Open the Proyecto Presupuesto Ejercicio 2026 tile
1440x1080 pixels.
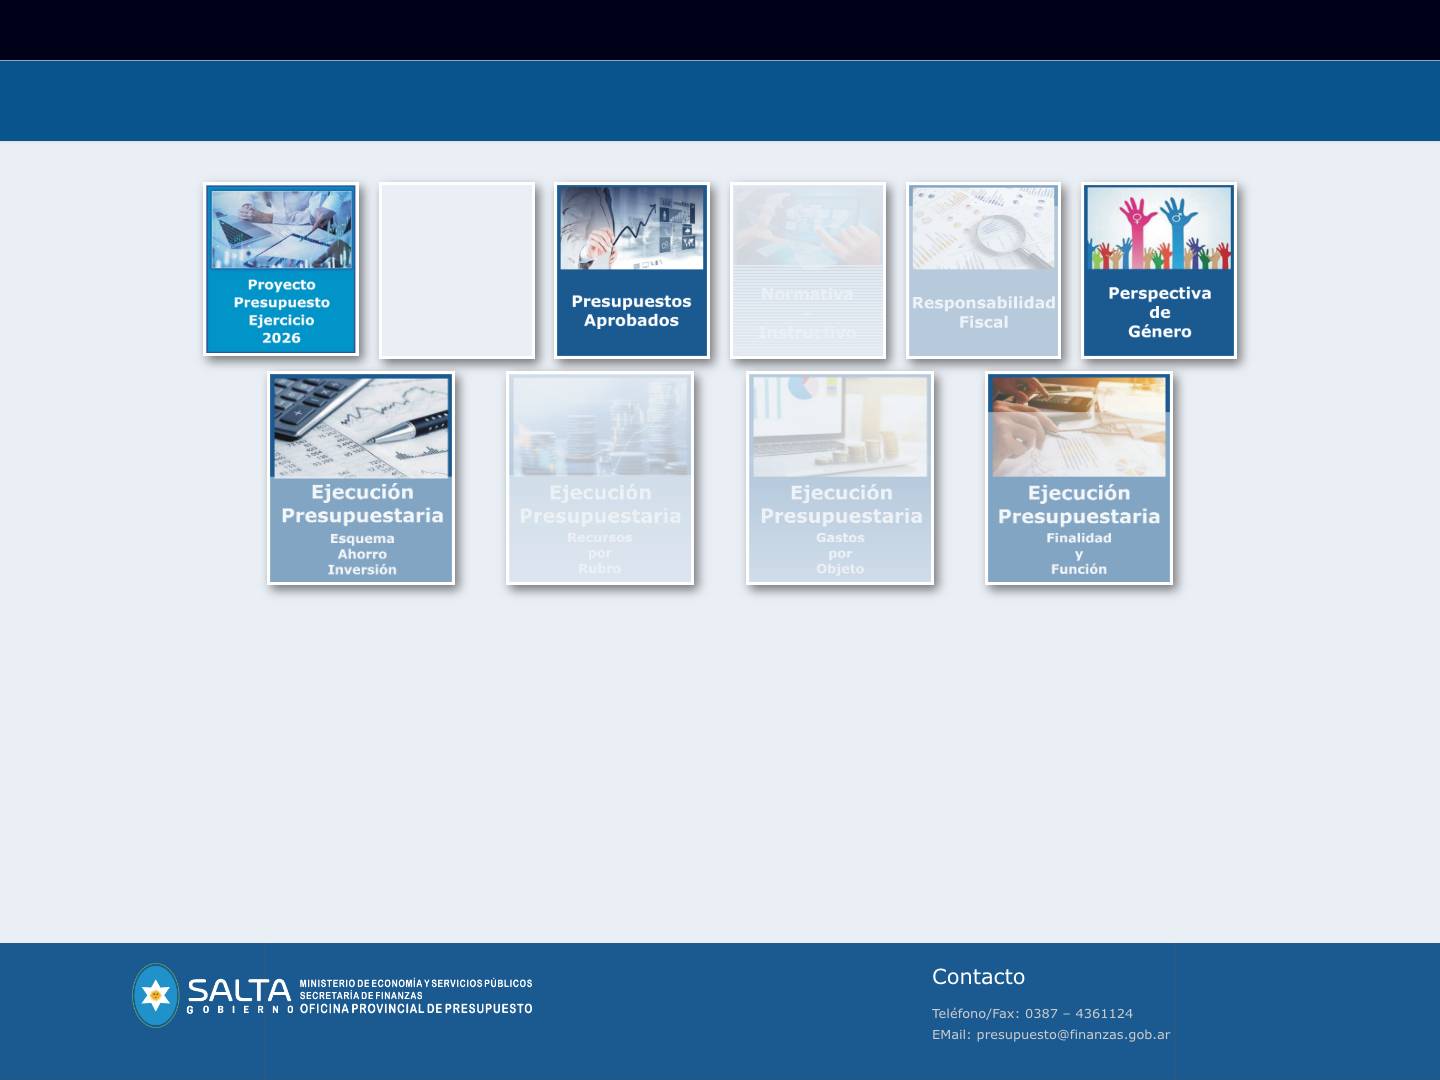(280, 270)
